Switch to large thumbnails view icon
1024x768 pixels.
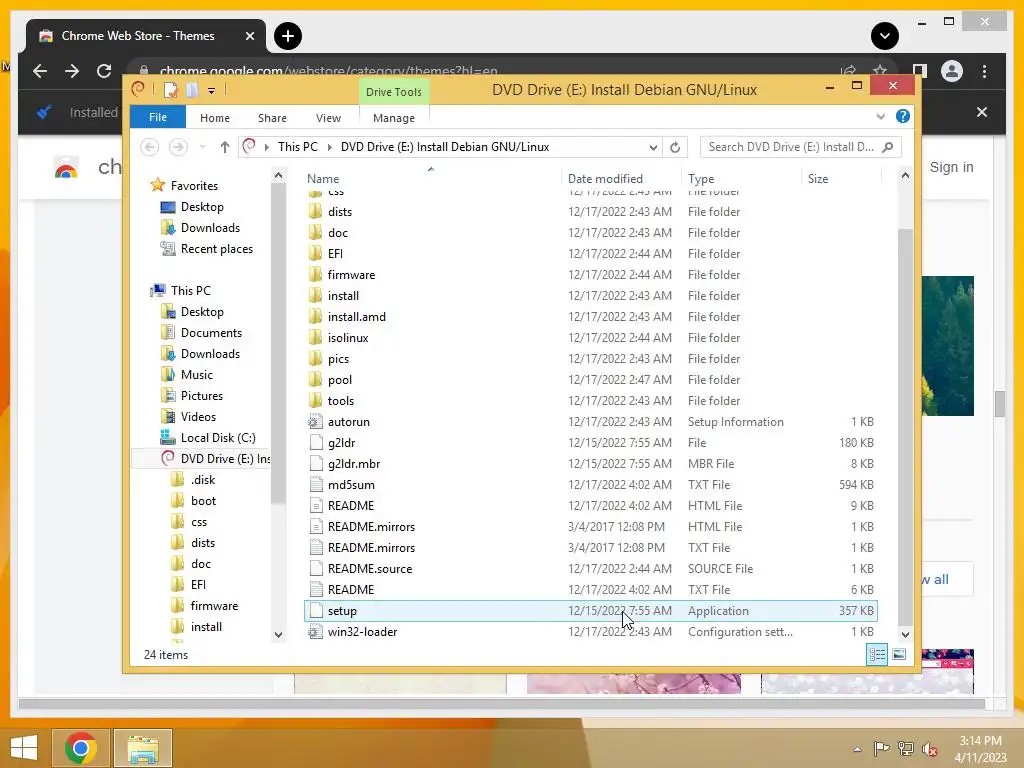[x=899, y=654]
